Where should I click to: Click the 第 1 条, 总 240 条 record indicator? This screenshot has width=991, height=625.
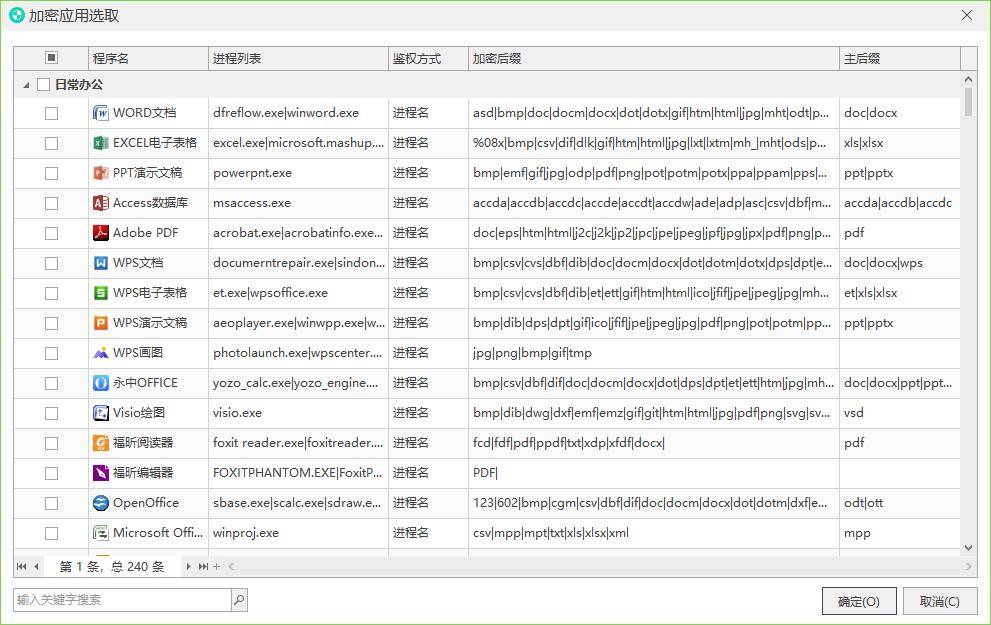[112, 567]
